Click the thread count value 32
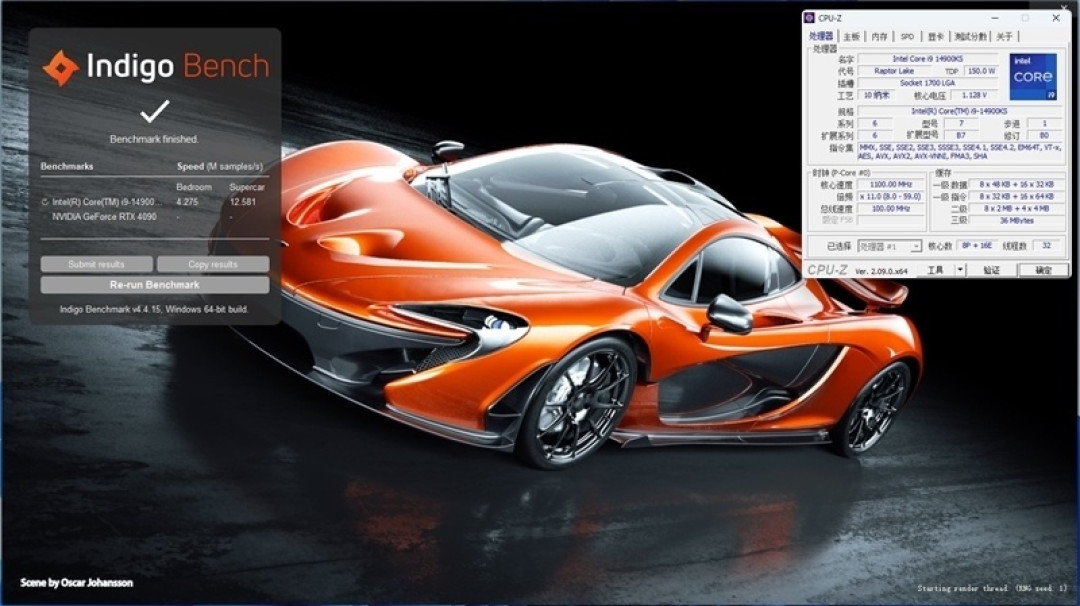The height and width of the screenshot is (606, 1080). [x=1046, y=245]
